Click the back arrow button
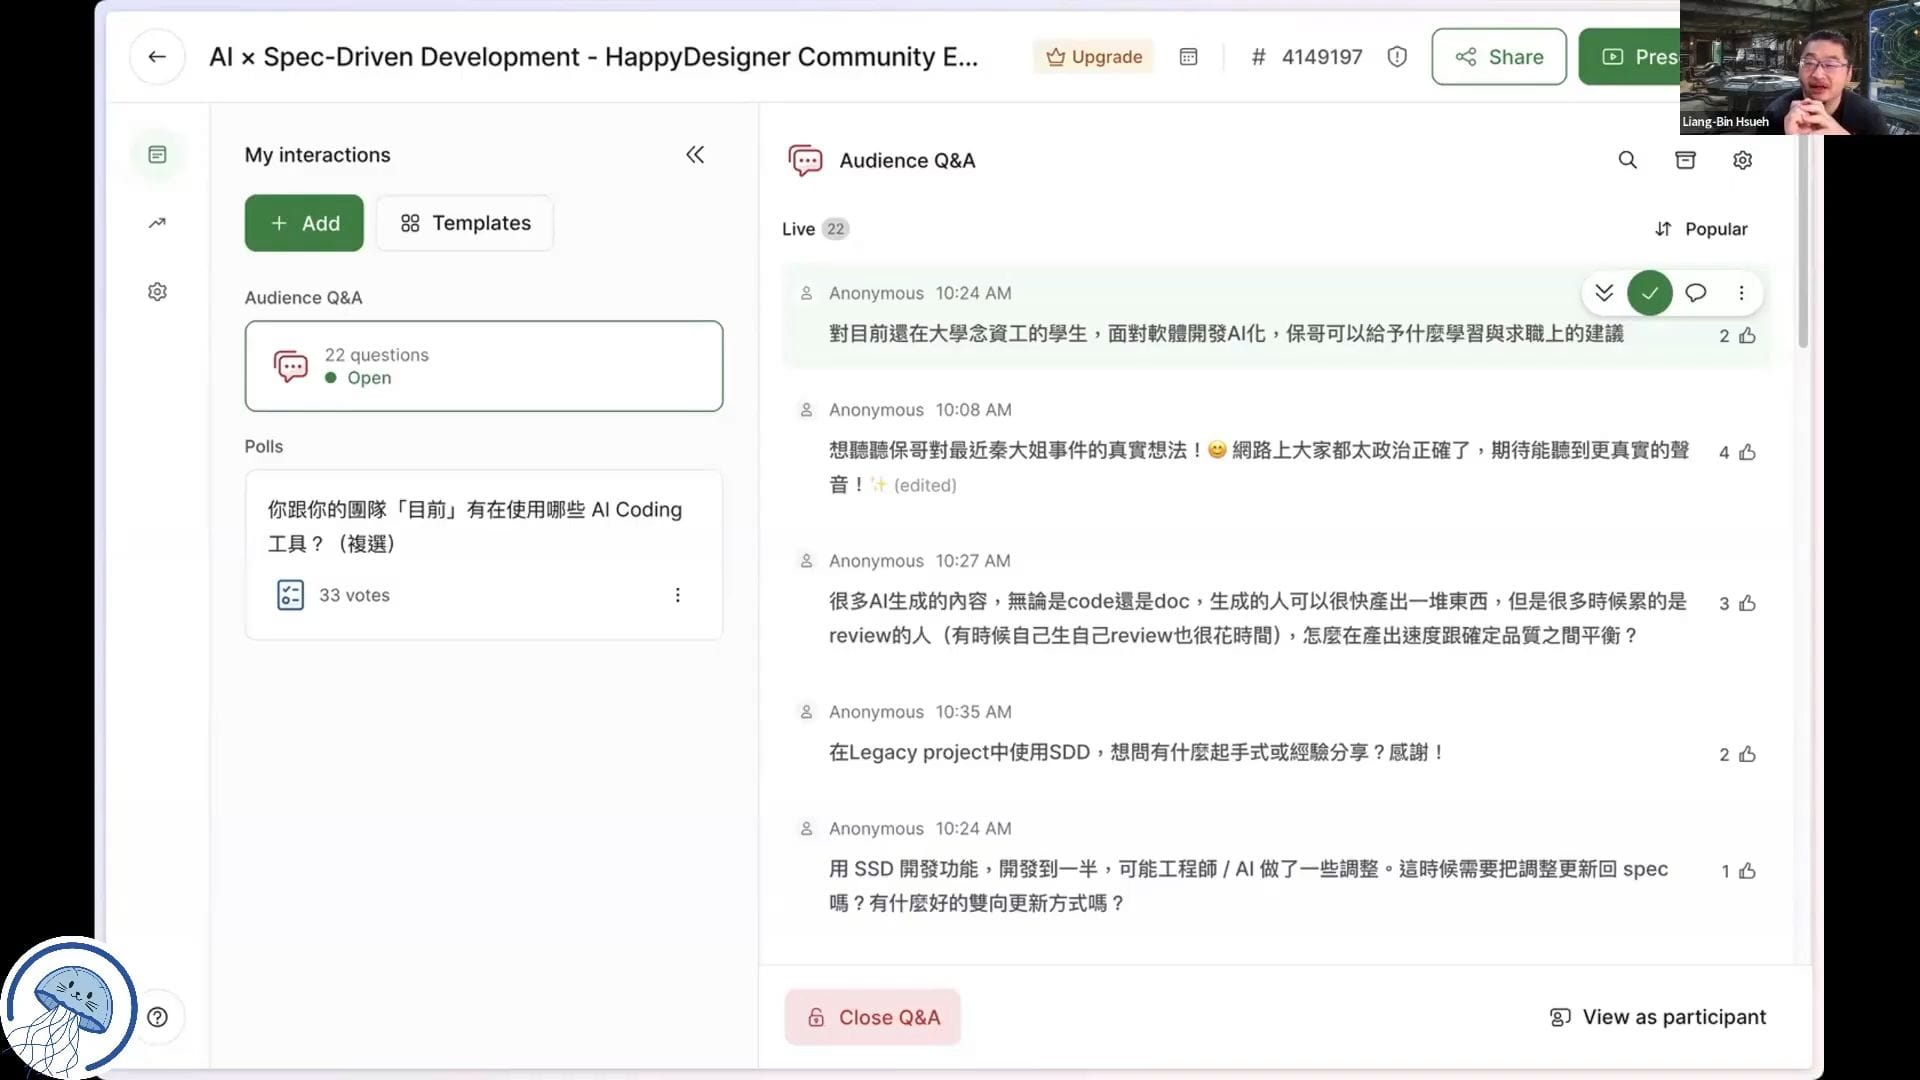The image size is (1920, 1080). tap(157, 57)
